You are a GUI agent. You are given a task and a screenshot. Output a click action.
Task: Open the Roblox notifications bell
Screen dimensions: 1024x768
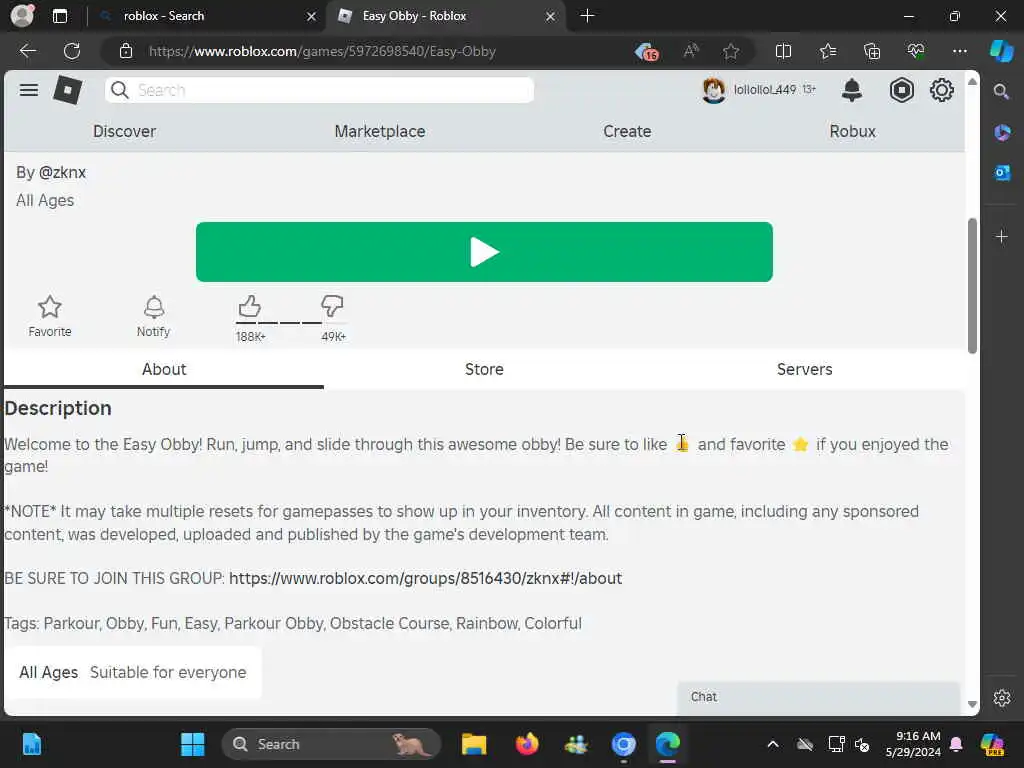coord(852,90)
